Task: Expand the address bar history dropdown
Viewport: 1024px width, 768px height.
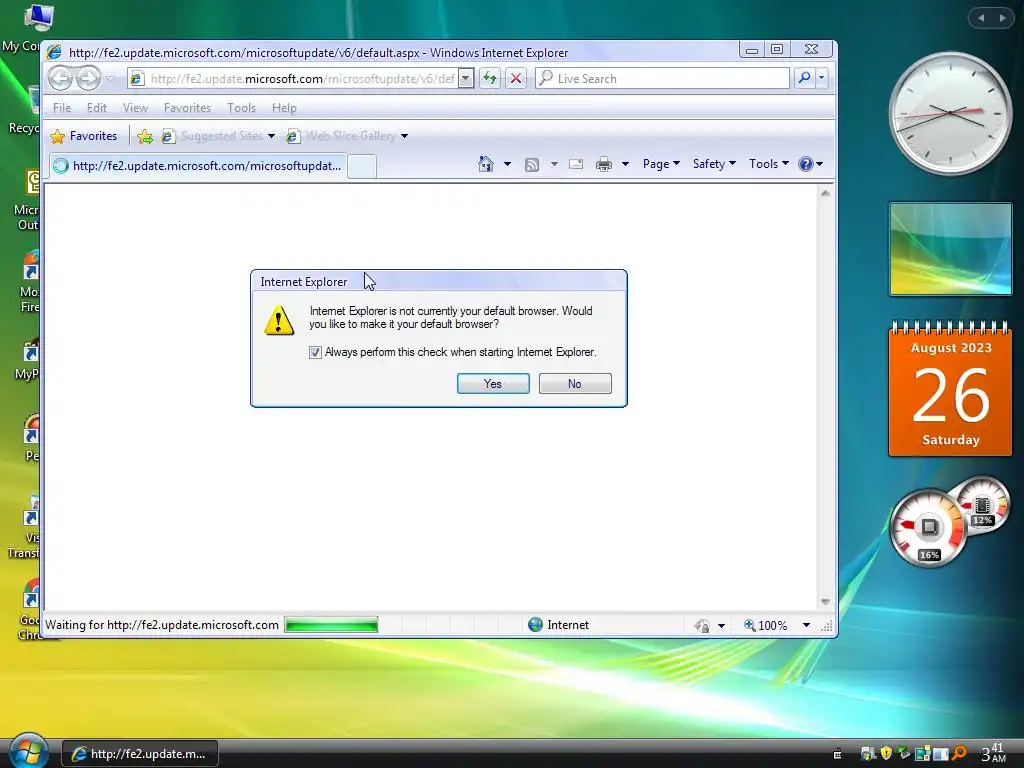Action: coord(466,78)
